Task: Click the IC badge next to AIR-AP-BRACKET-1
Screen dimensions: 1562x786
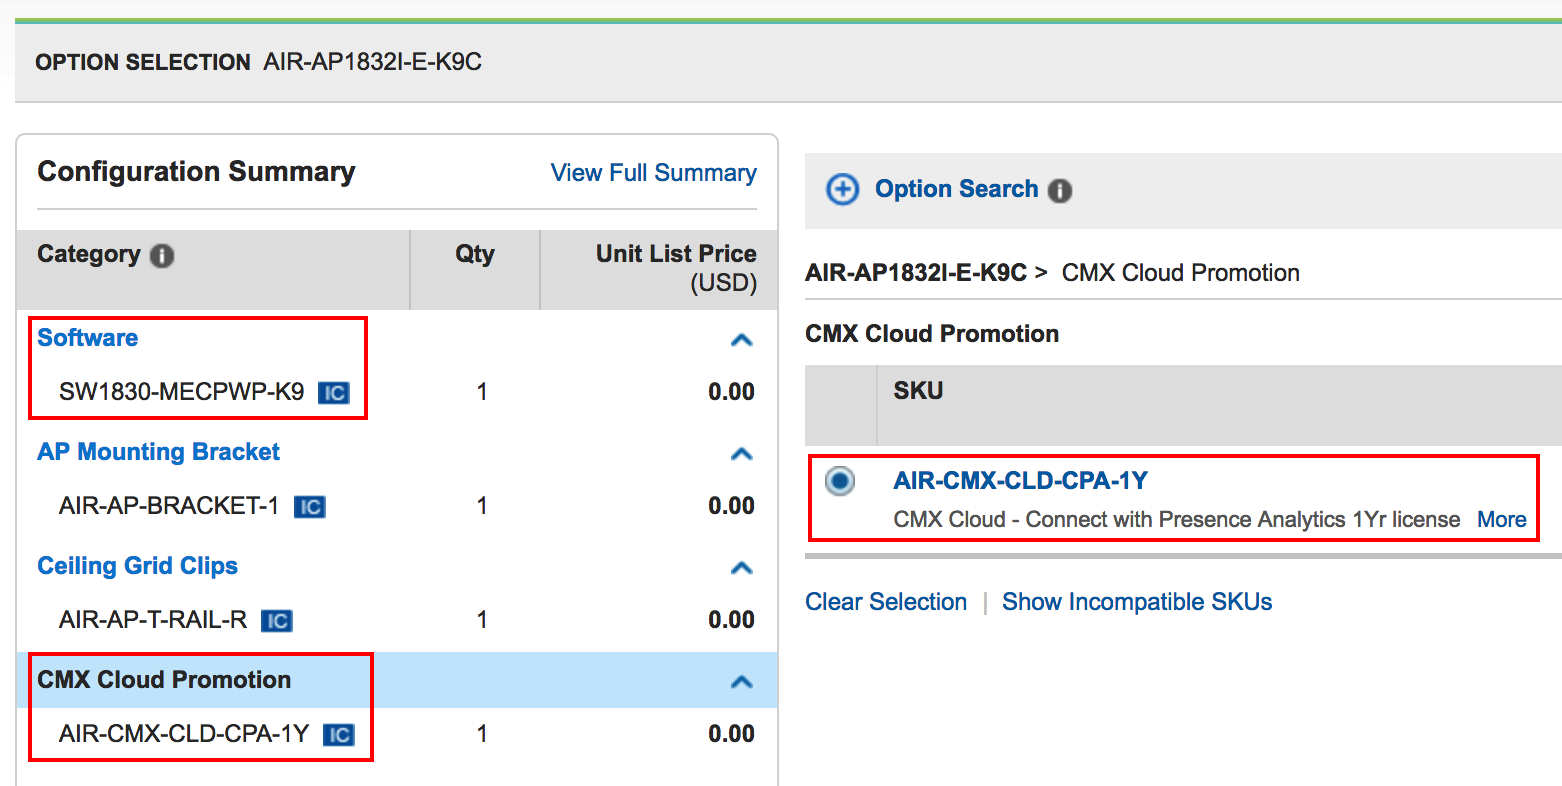Action: coord(309,507)
